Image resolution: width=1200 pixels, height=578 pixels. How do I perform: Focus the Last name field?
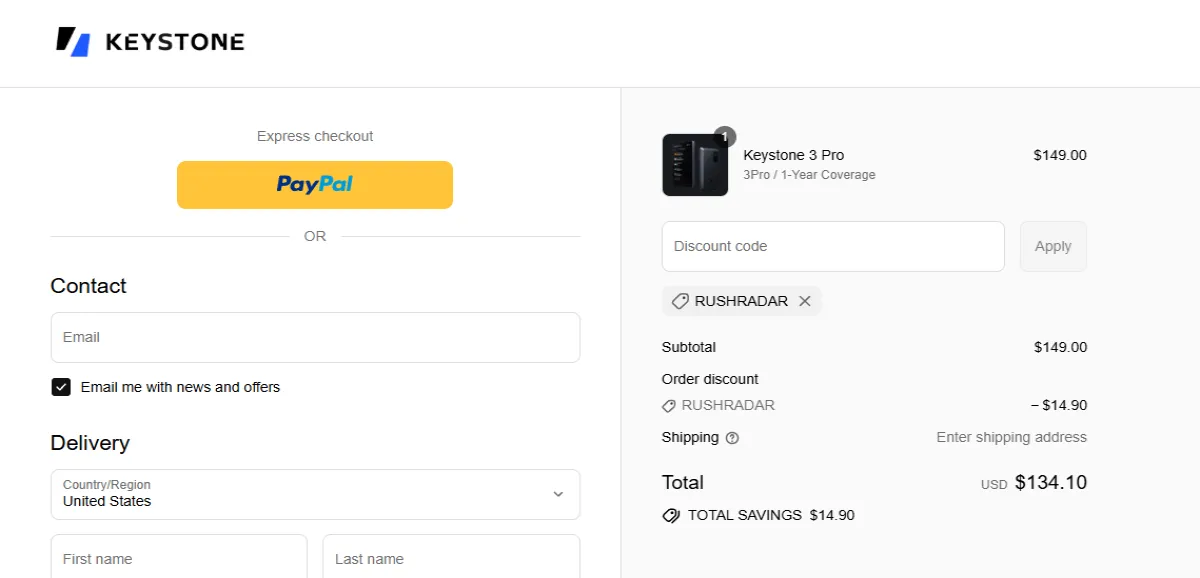(x=451, y=559)
